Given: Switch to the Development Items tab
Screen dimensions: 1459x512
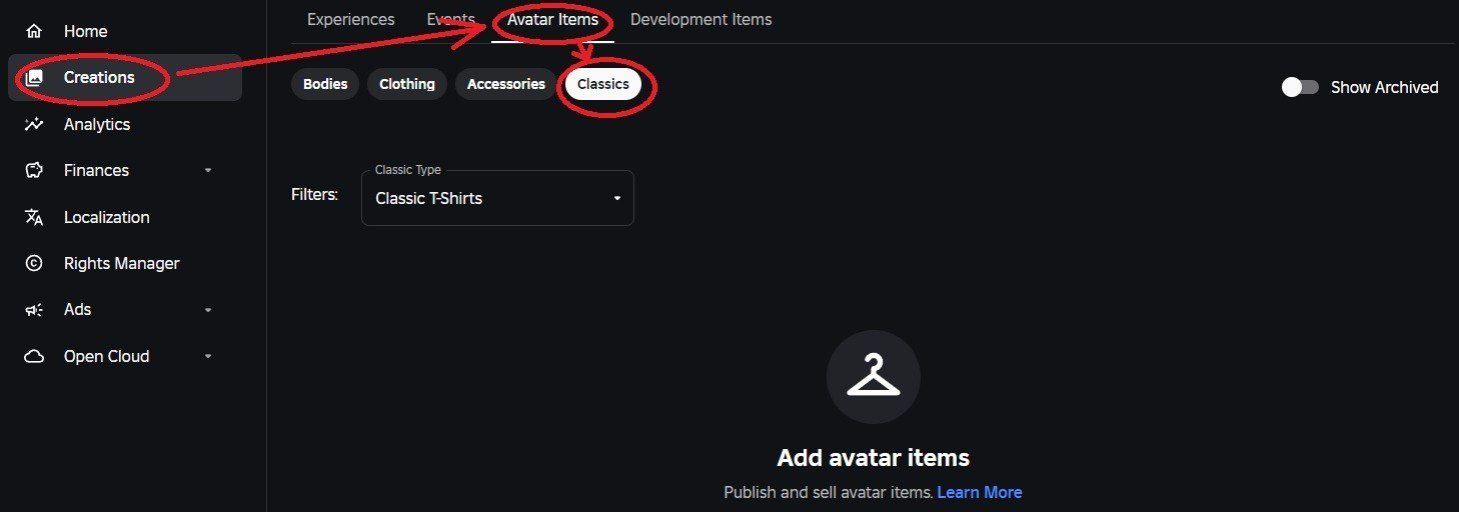Looking at the screenshot, I should pos(701,19).
